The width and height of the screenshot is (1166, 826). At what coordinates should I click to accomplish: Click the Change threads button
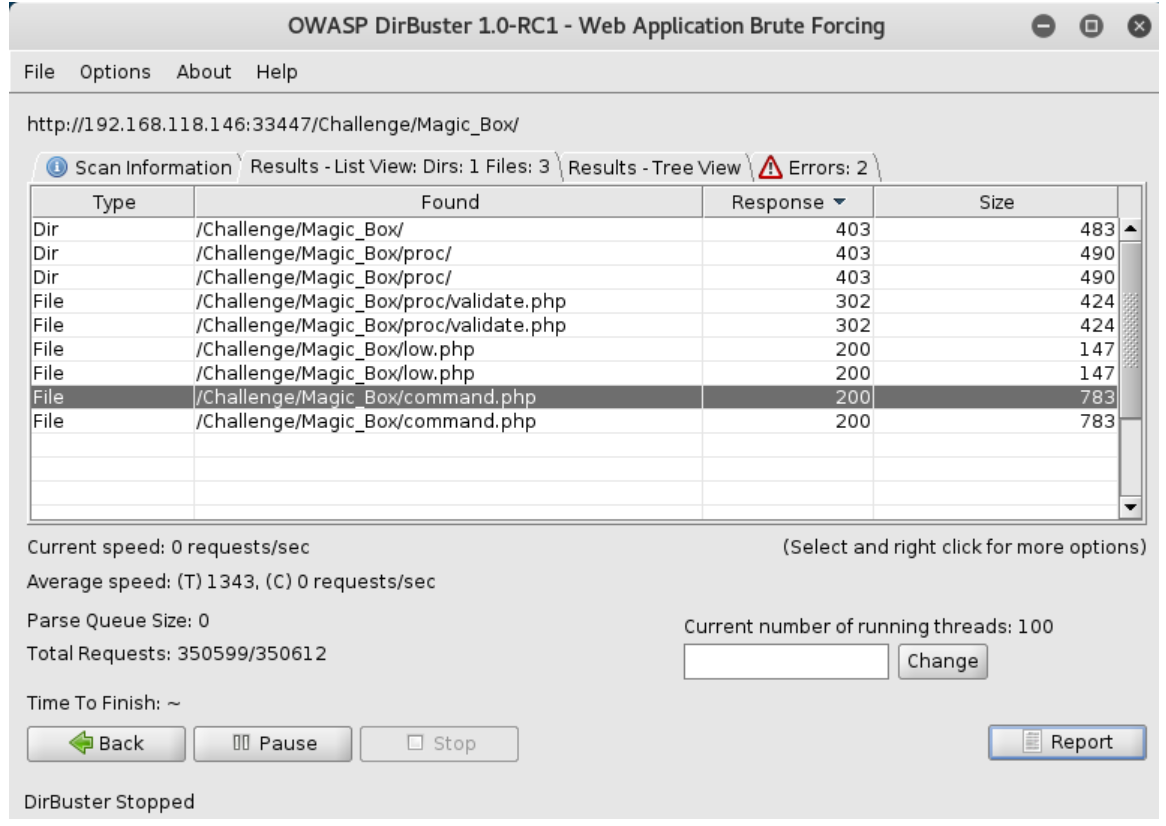point(942,661)
